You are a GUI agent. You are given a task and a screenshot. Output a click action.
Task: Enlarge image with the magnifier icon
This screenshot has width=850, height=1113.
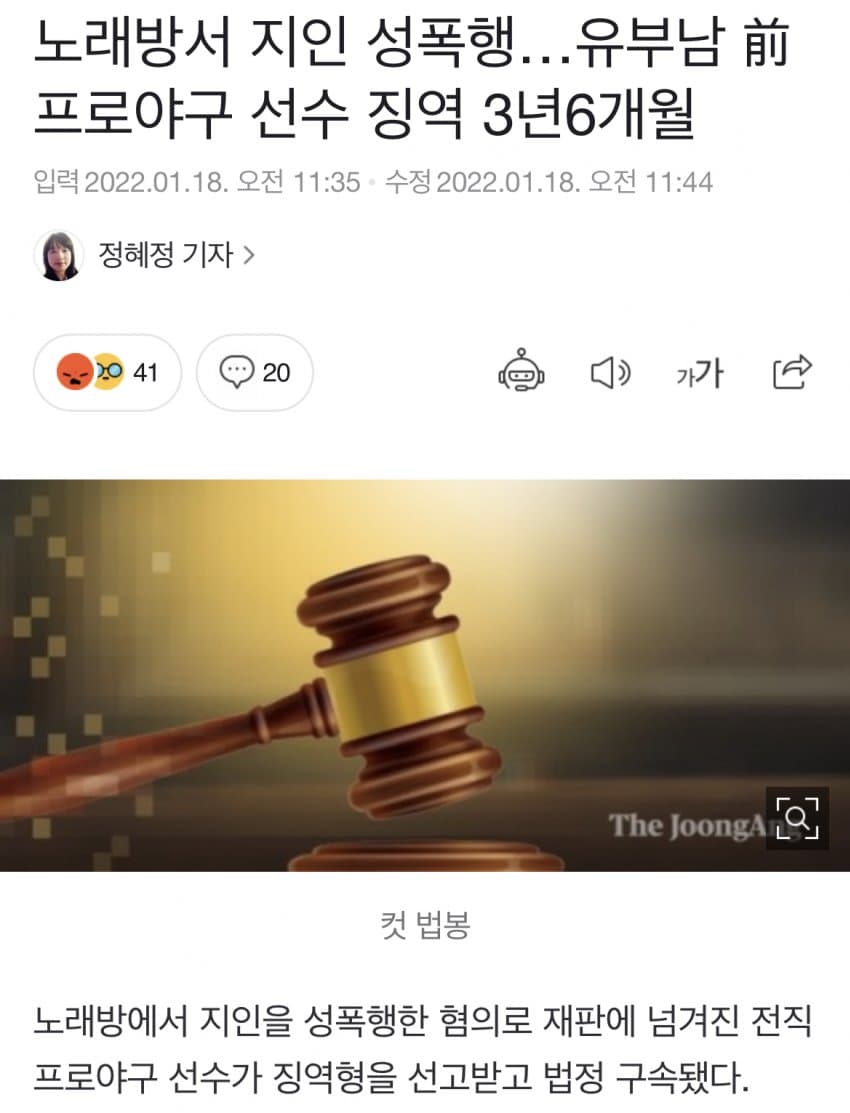coord(797,818)
